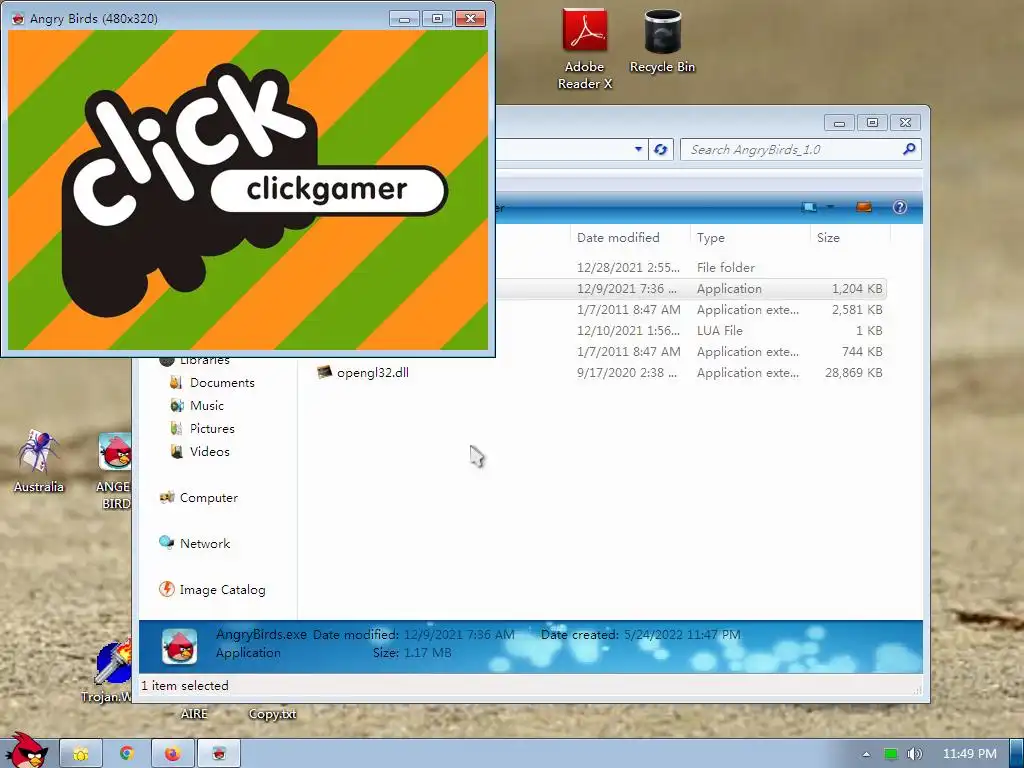Open the Adobe Reader X desktop shortcut
The image size is (1024, 768).
coord(585,49)
